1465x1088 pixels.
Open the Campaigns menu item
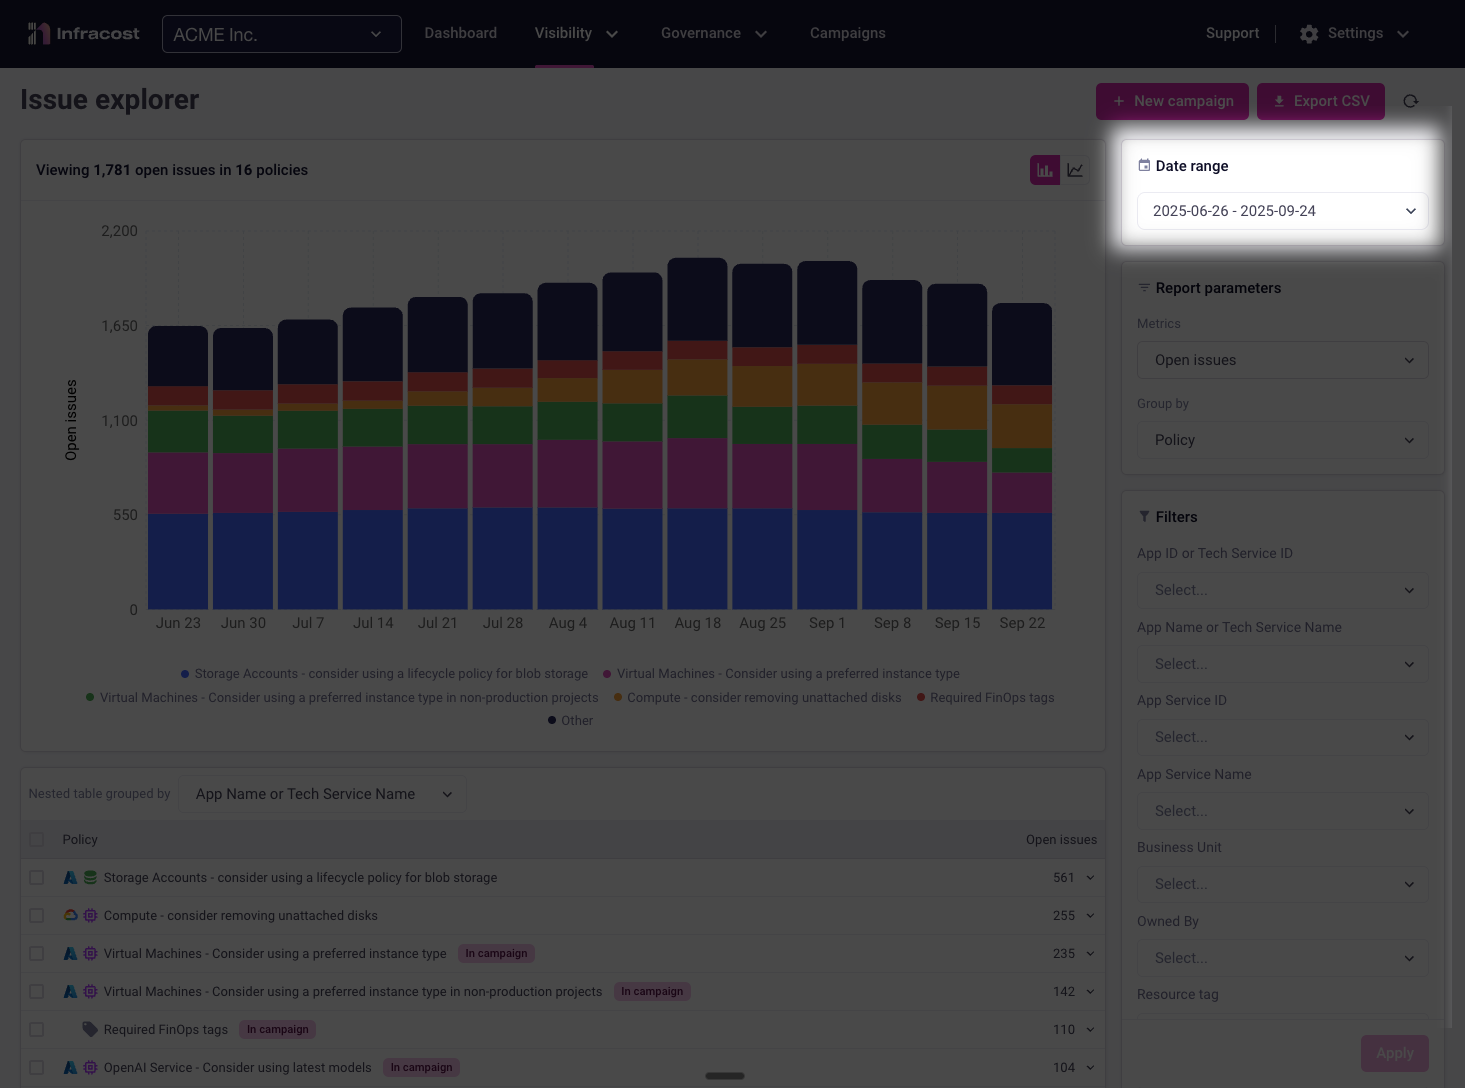847,33
